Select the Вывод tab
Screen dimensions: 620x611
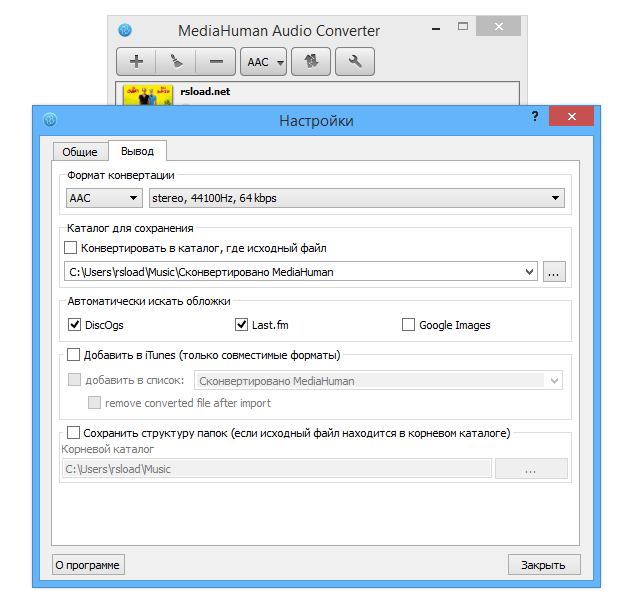137,151
